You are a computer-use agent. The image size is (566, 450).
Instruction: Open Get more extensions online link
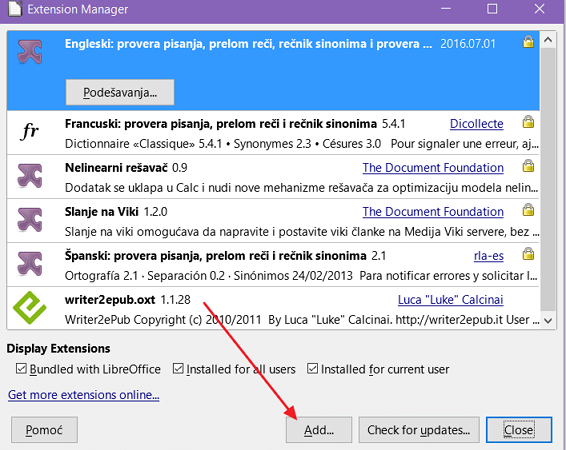[84, 395]
